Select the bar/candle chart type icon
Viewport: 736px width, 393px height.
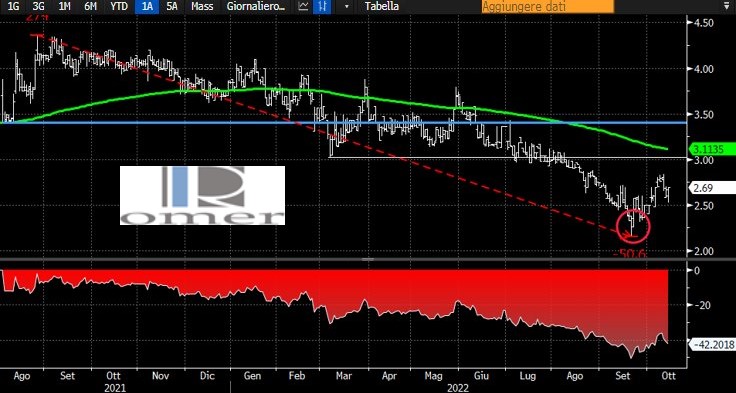[322, 7]
